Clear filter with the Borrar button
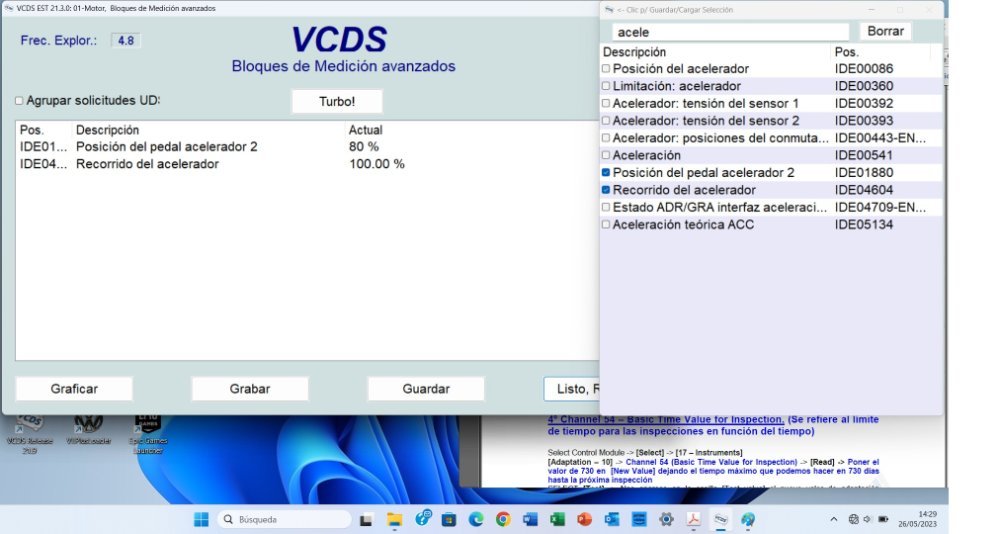Screen dimensions: 1000x534 [x=885, y=31]
